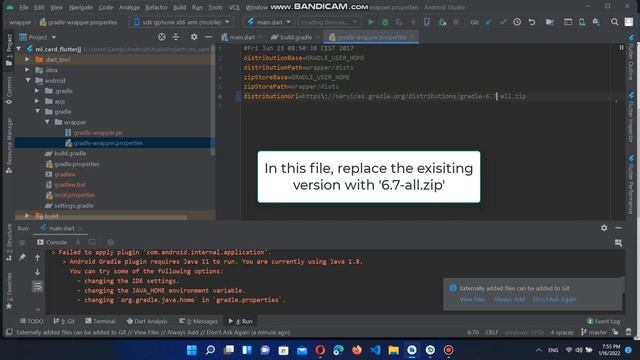The height and width of the screenshot is (360, 640).
Task: Click the locate target icon in Project panel
Action: (x=162, y=37)
